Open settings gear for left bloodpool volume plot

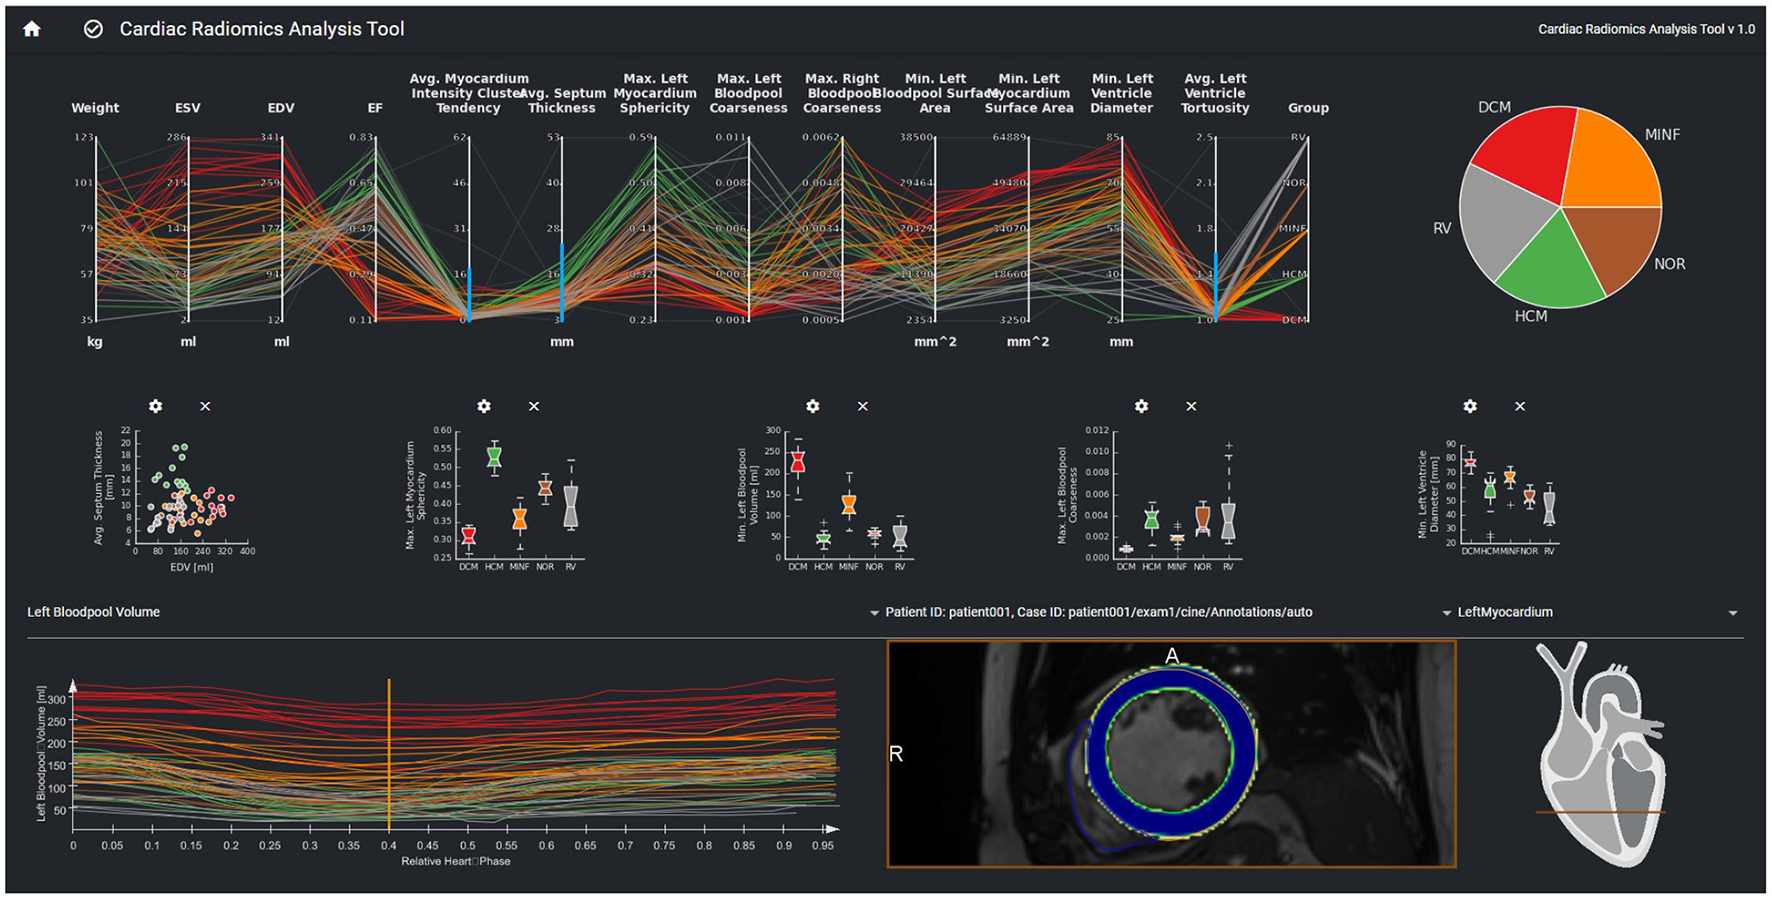click(x=813, y=406)
